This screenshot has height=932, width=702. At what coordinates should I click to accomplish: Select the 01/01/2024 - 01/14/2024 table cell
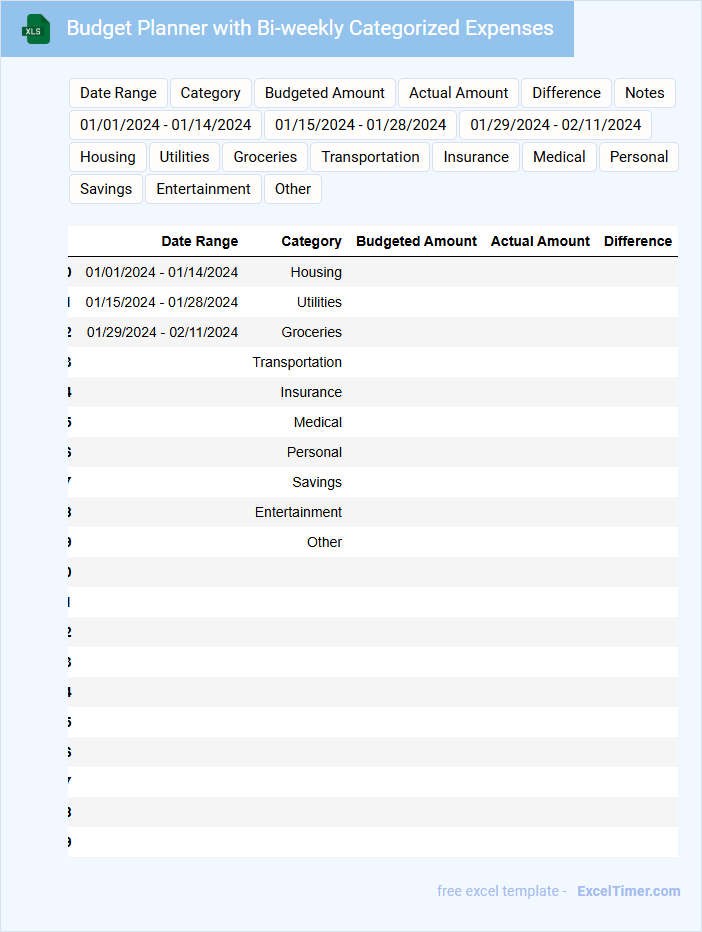[x=161, y=272]
